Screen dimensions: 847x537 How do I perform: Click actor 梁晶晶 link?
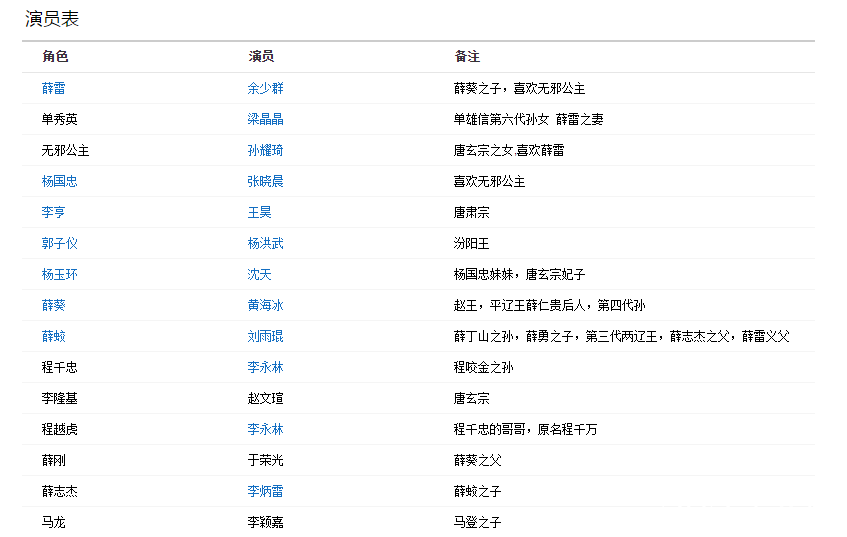coord(265,119)
